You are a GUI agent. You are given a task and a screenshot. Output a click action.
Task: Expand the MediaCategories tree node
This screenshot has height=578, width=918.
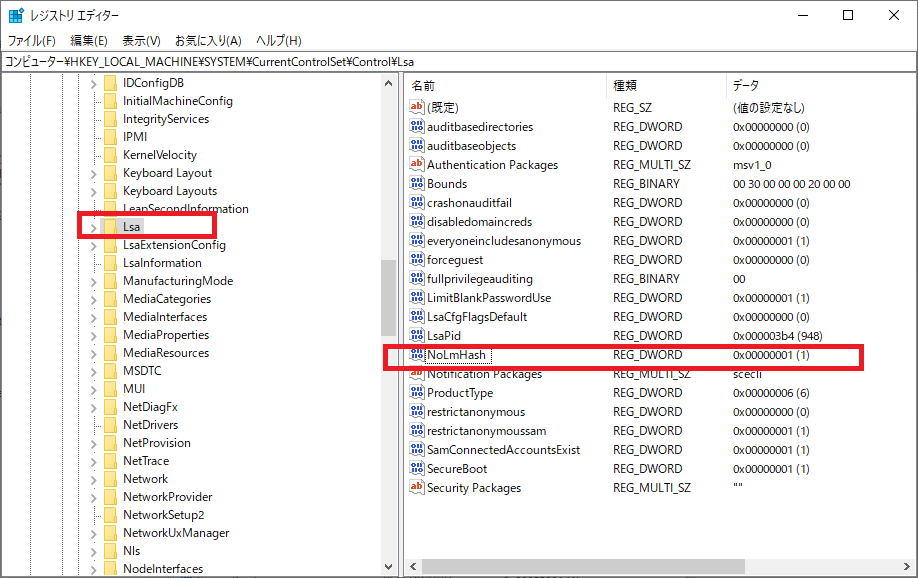[93, 299]
